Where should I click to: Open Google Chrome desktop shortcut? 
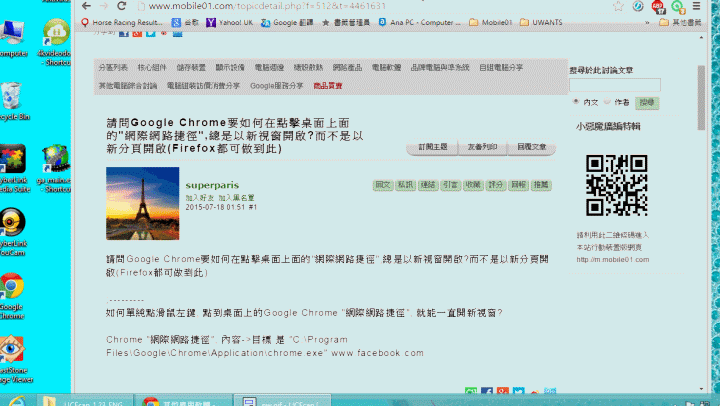click(11, 296)
